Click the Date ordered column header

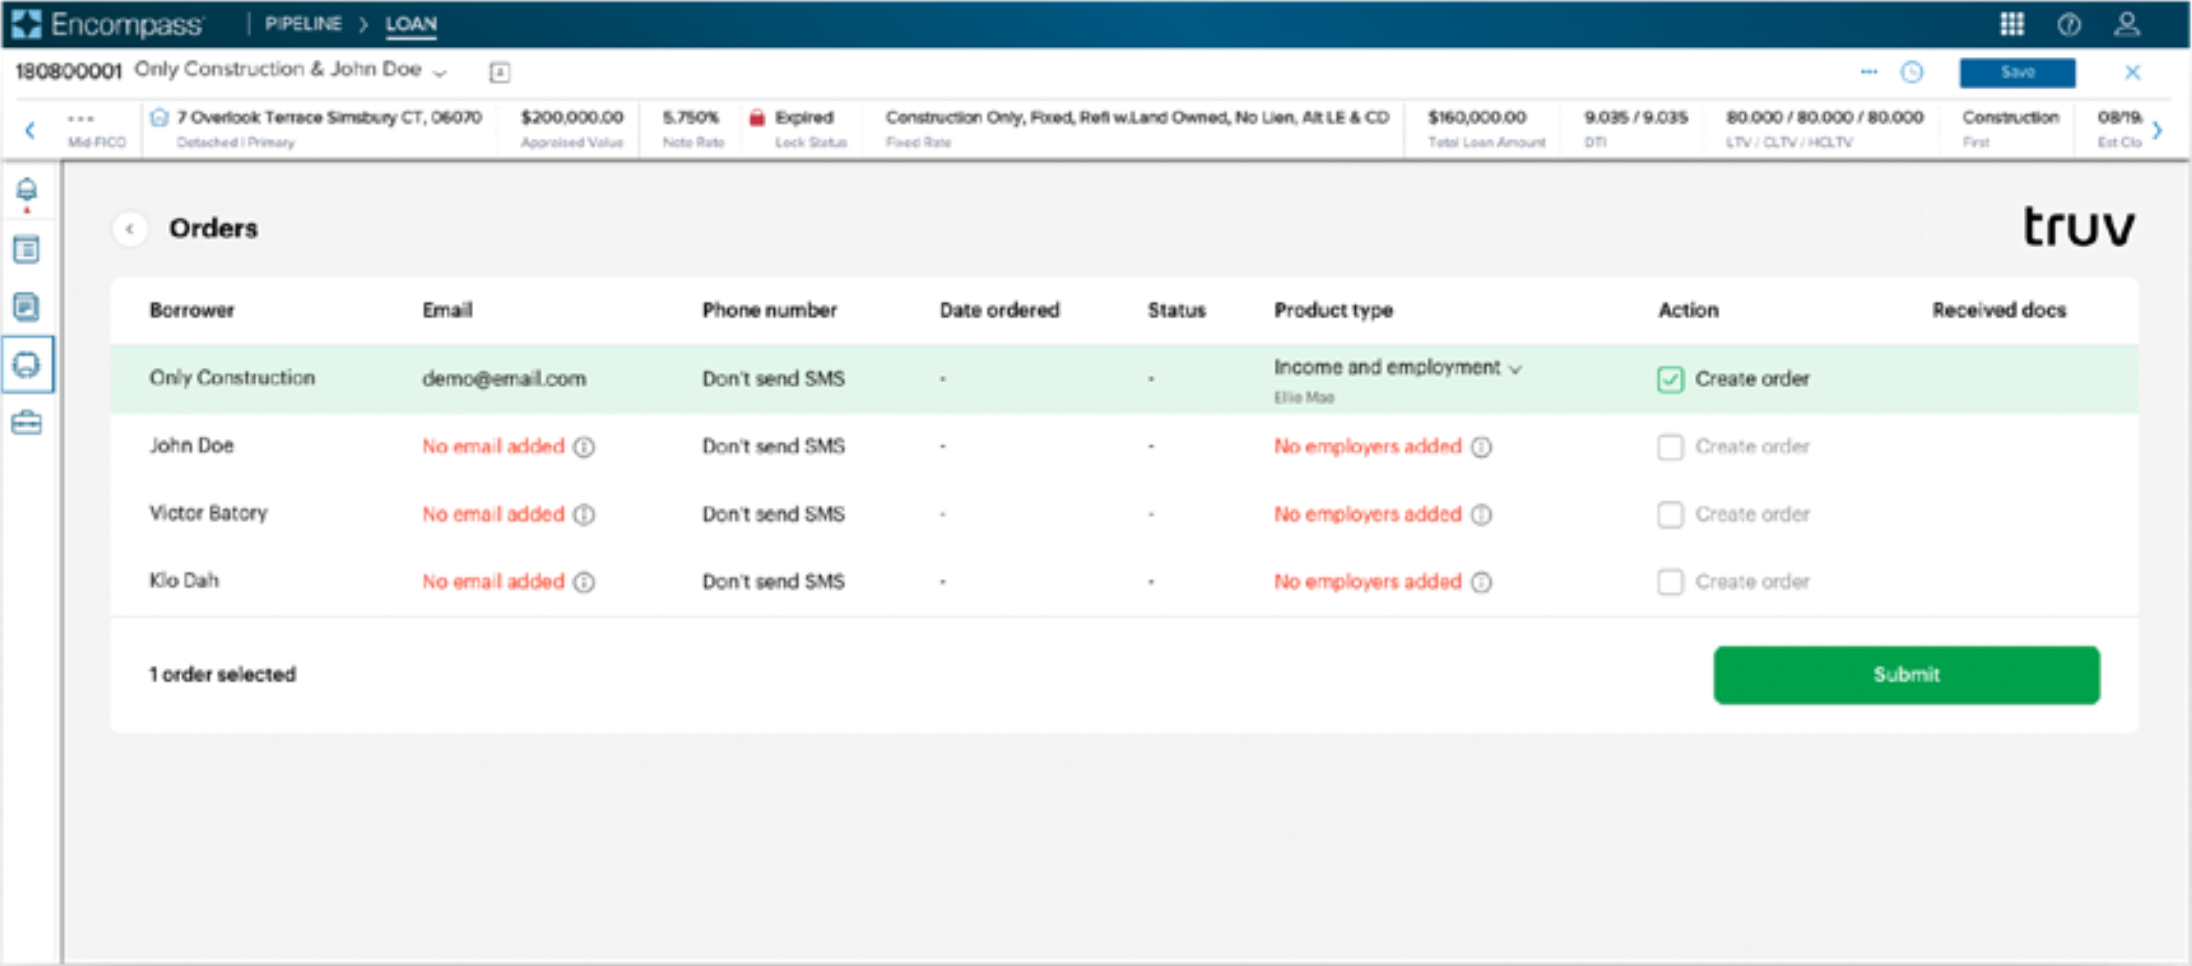[x=999, y=311]
